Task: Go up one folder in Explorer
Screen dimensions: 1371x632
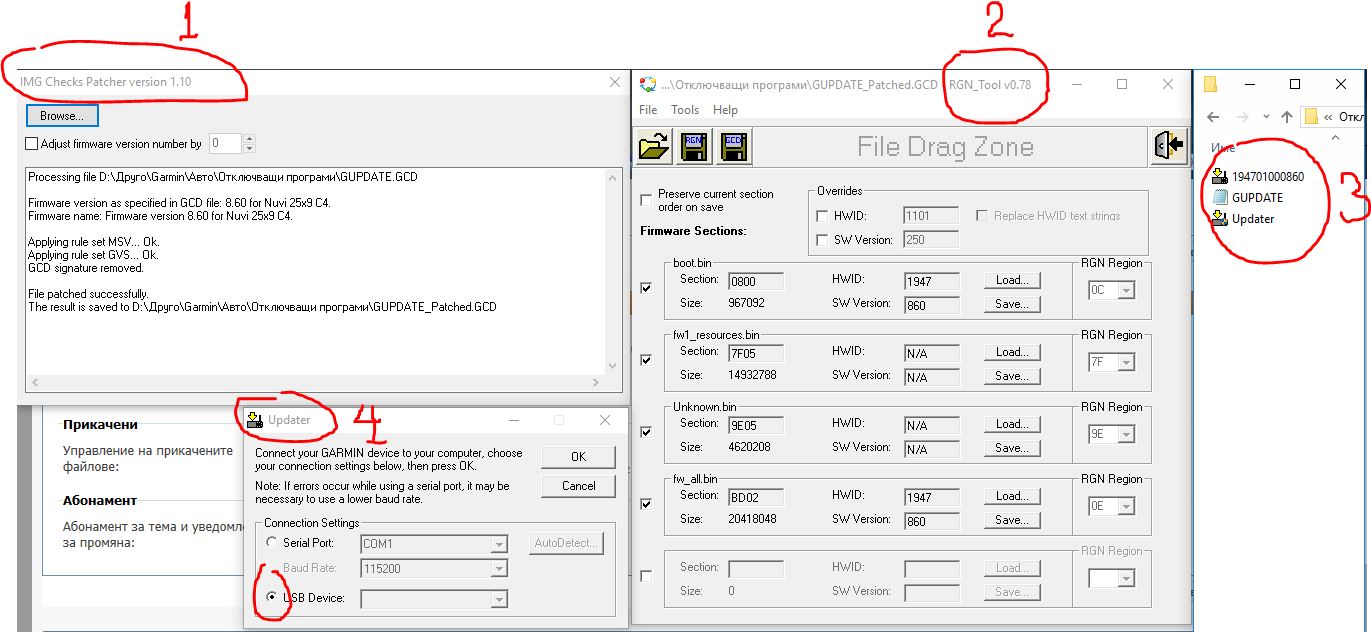Action: click(1287, 117)
